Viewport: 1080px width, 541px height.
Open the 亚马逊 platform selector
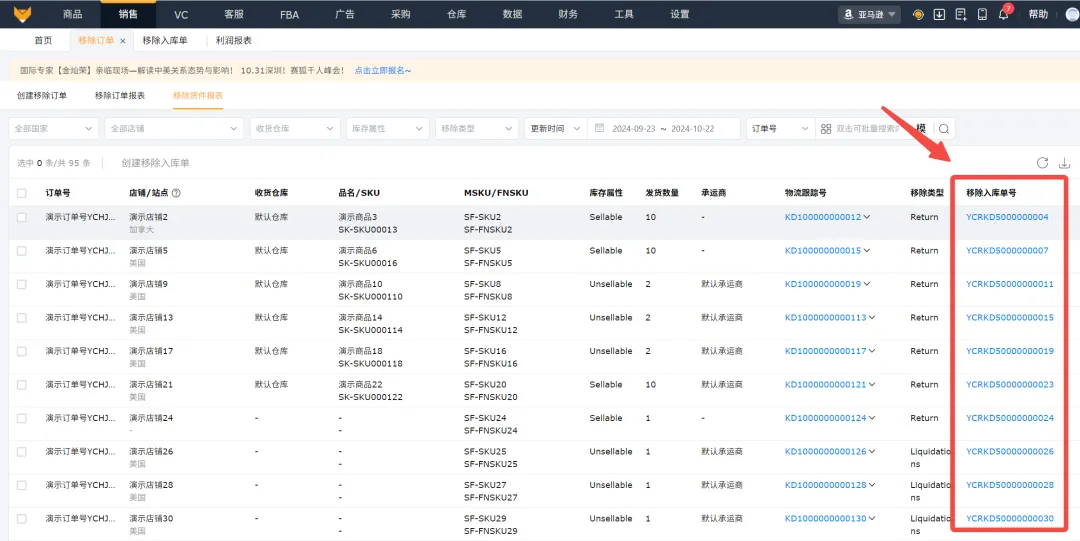click(868, 14)
